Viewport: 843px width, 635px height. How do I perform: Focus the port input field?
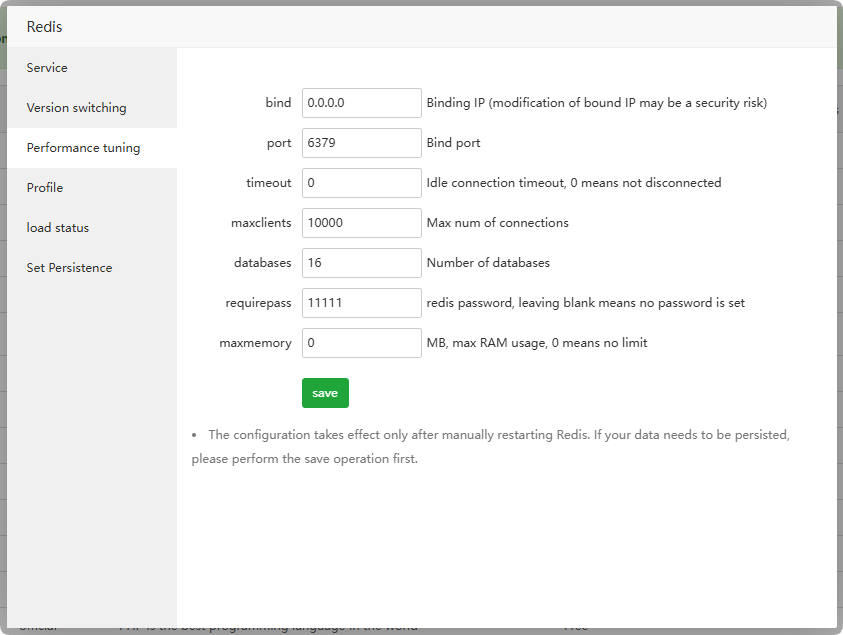pos(361,143)
